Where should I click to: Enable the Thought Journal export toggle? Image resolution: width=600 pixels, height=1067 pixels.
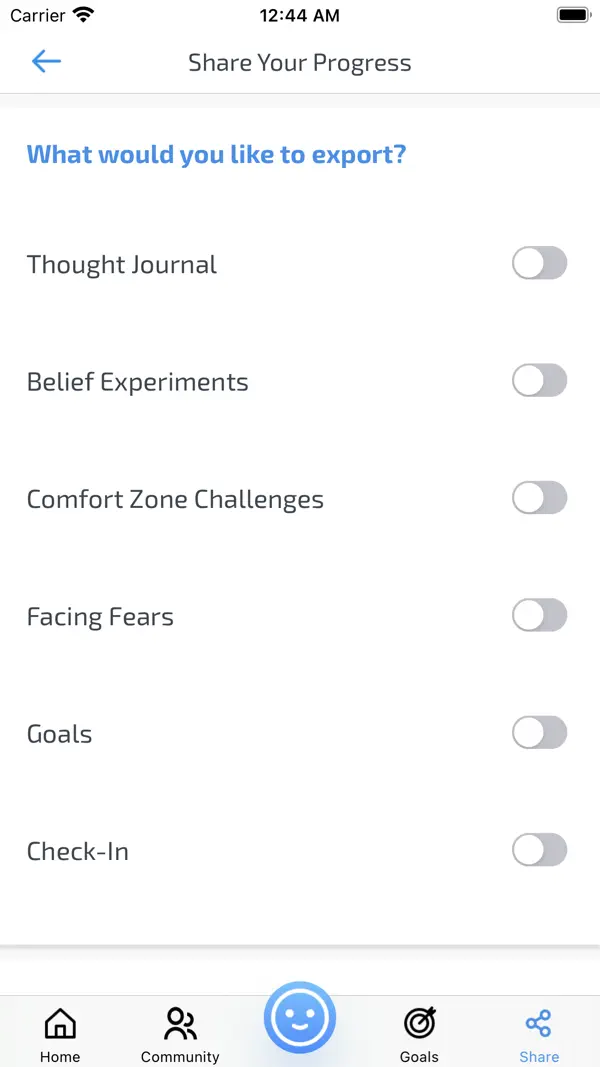(x=539, y=263)
